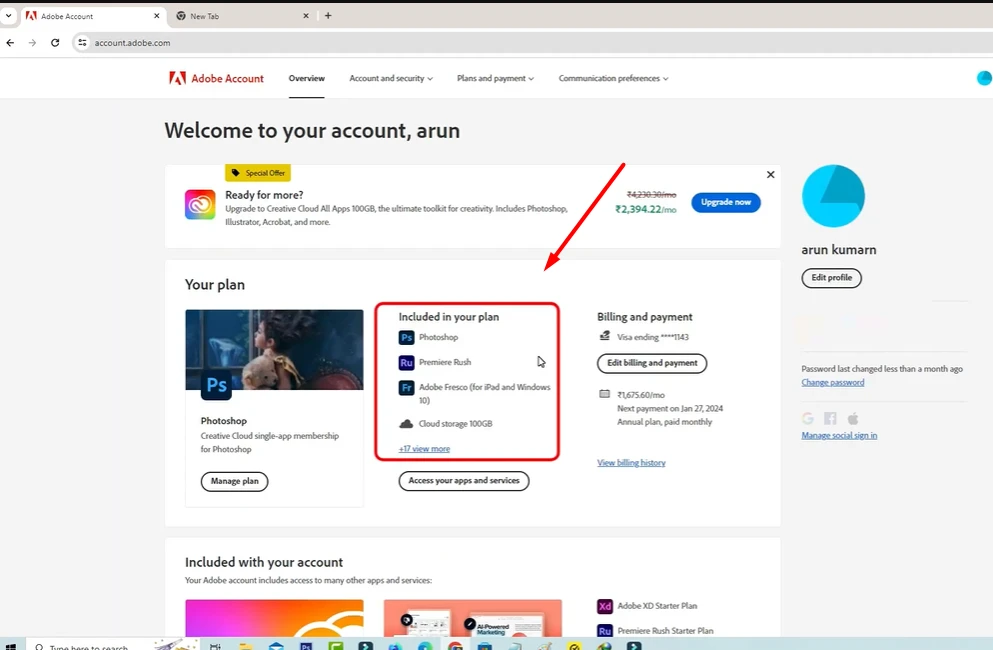Open the Overview tab
Image resolution: width=993 pixels, height=650 pixels.
click(307, 79)
